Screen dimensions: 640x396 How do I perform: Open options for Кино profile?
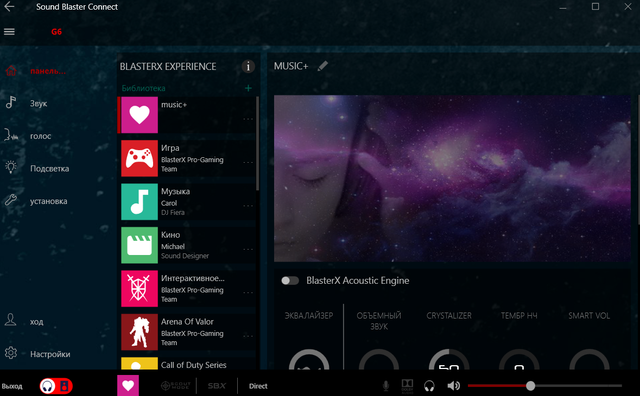(248, 249)
